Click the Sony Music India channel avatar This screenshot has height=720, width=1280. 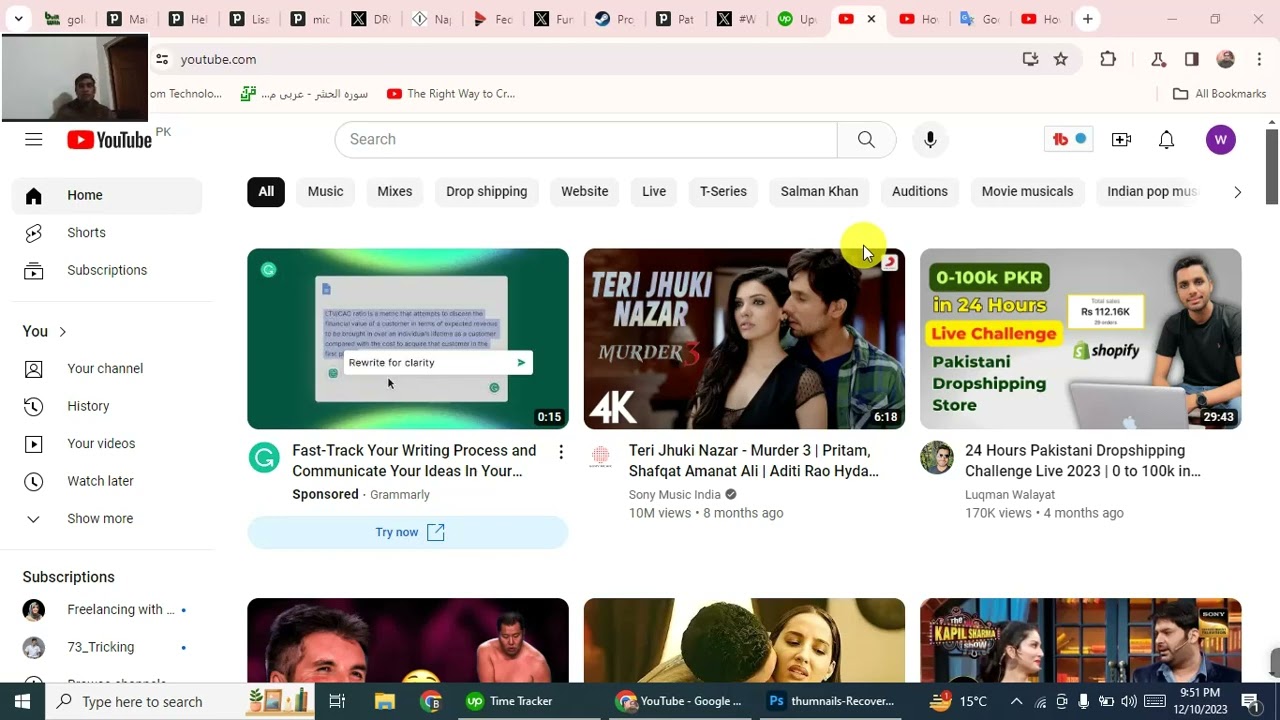(601, 458)
